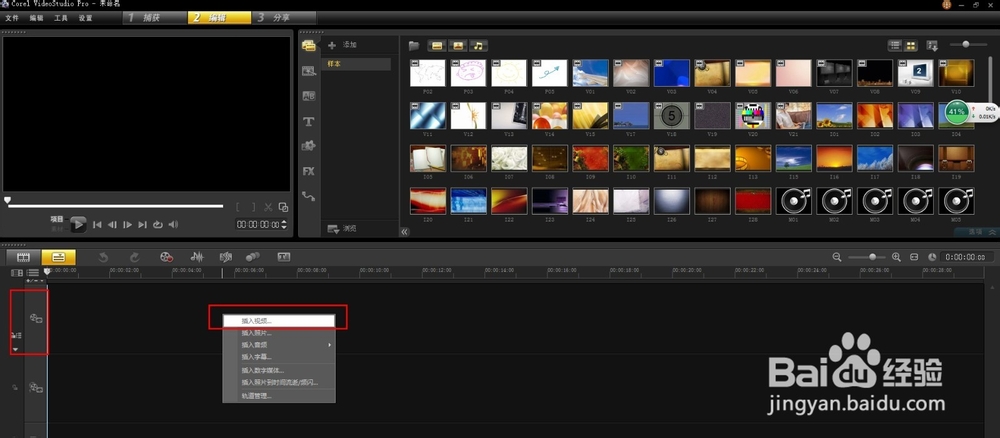Image resolution: width=1000 pixels, height=438 pixels.
Task: Click the 添加 add folder button
Action: click(342, 46)
